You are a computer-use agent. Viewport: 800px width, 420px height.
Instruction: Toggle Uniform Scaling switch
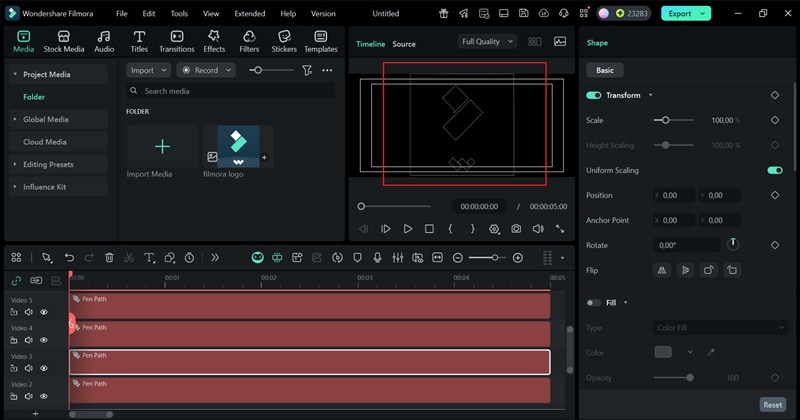coord(774,170)
